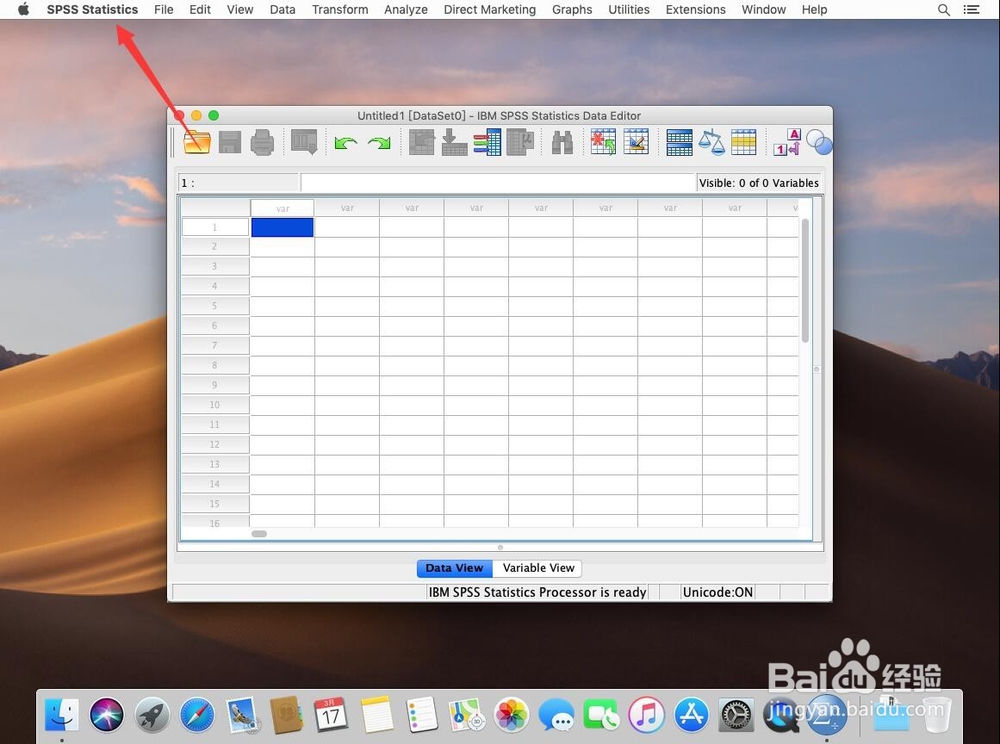Click the first var column header

coord(282,208)
